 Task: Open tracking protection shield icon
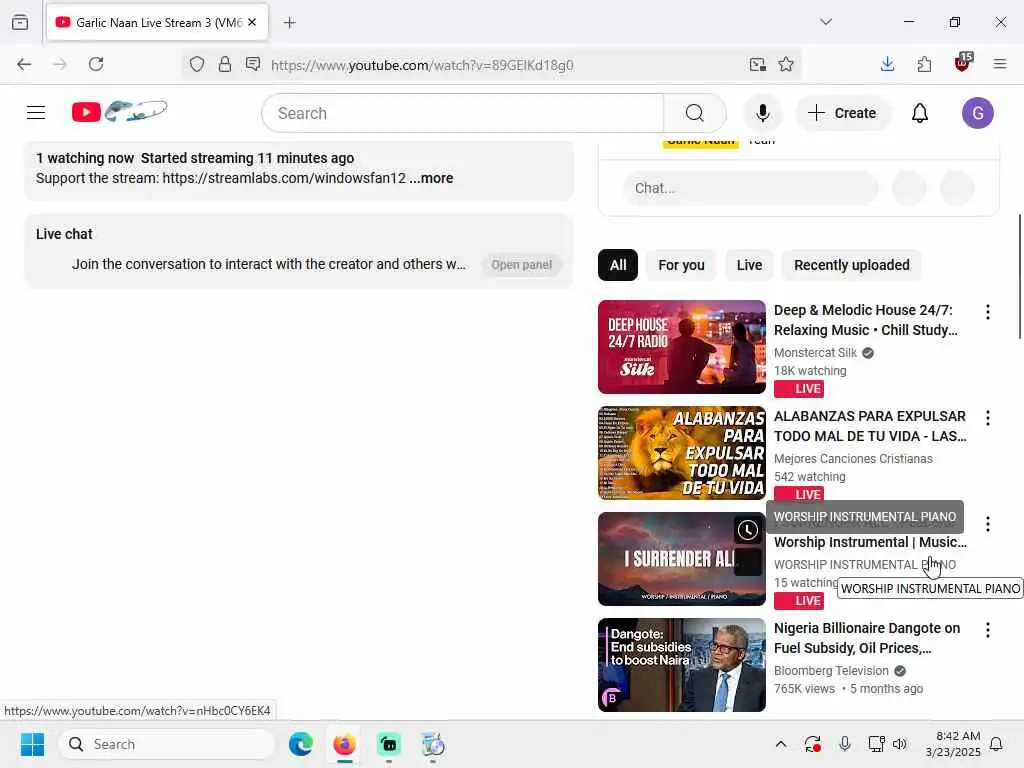197,64
